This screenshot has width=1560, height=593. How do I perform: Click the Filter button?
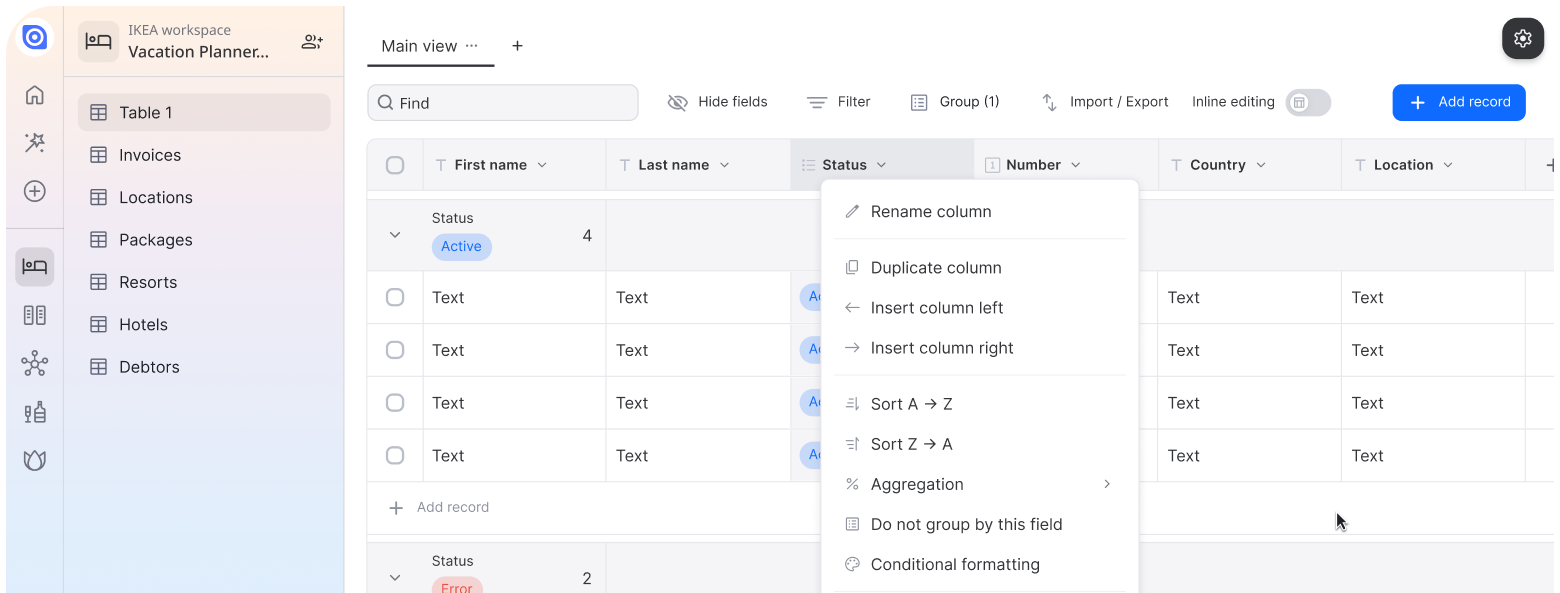point(839,102)
